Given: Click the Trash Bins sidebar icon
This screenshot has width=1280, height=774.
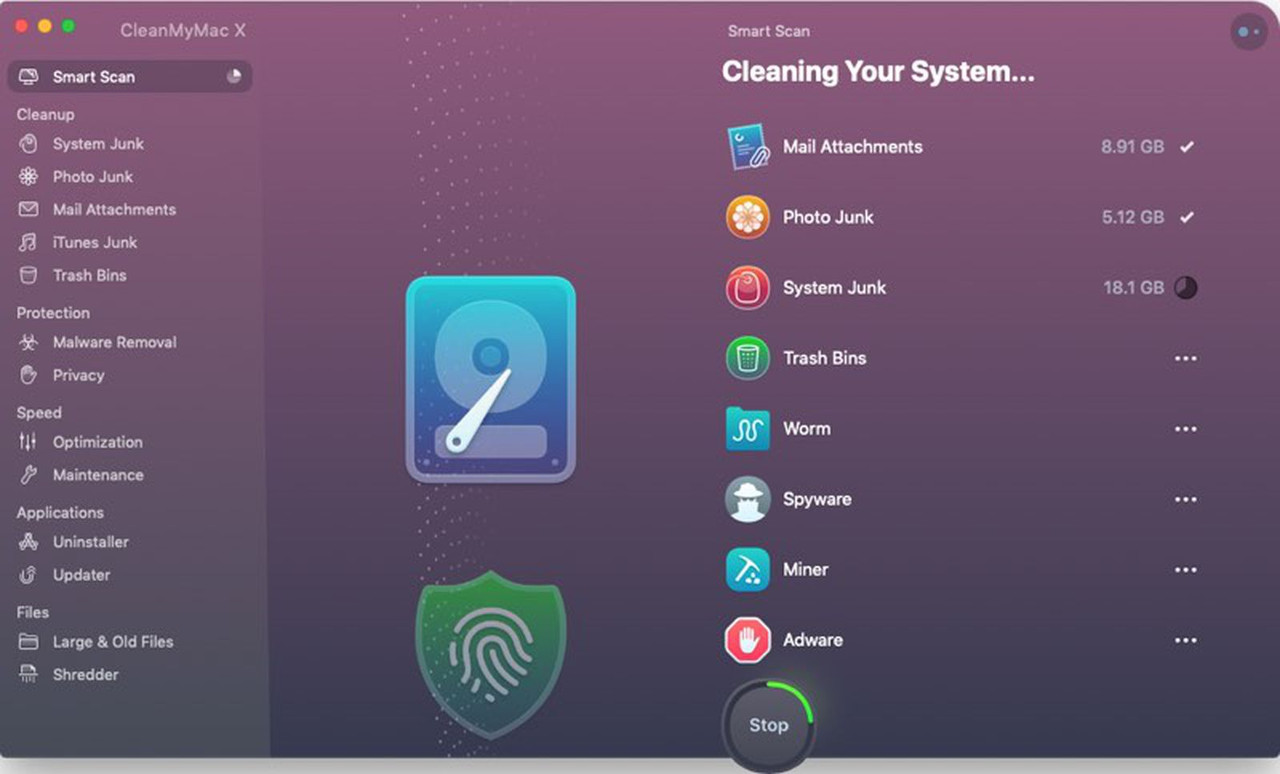Looking at the screenshot, I should coord(29,276).
